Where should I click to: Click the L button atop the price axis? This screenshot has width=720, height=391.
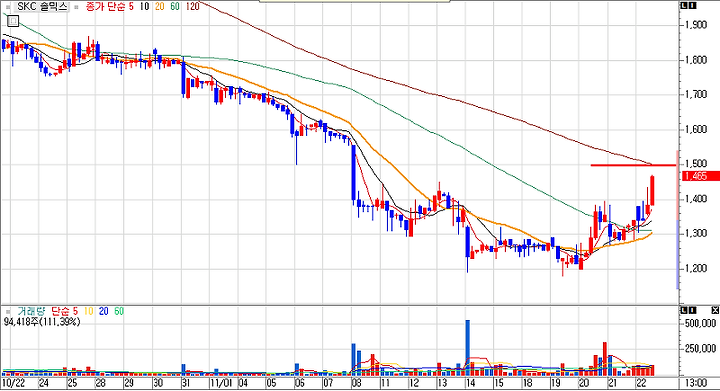point(684,6)
